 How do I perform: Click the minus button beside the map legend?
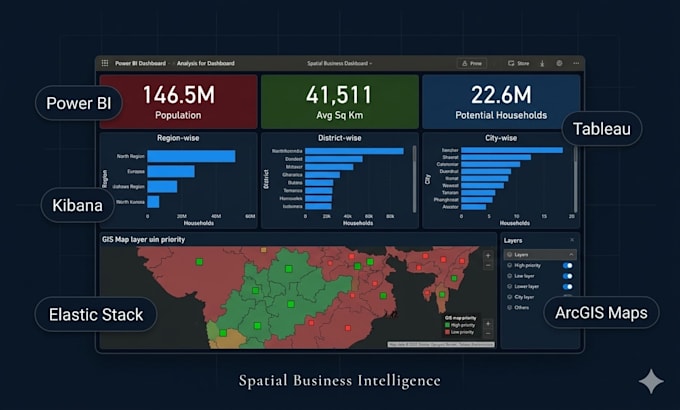point(488,333)
